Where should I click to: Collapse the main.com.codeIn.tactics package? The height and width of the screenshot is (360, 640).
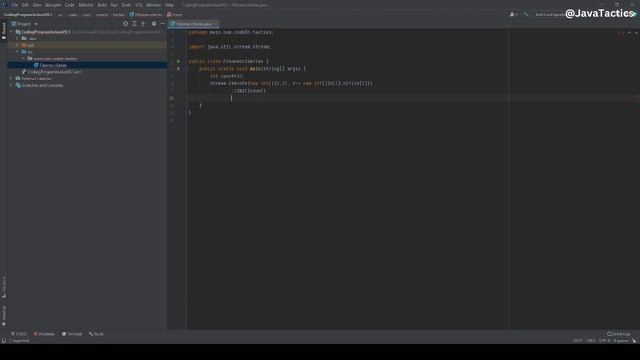pos(24,58)
